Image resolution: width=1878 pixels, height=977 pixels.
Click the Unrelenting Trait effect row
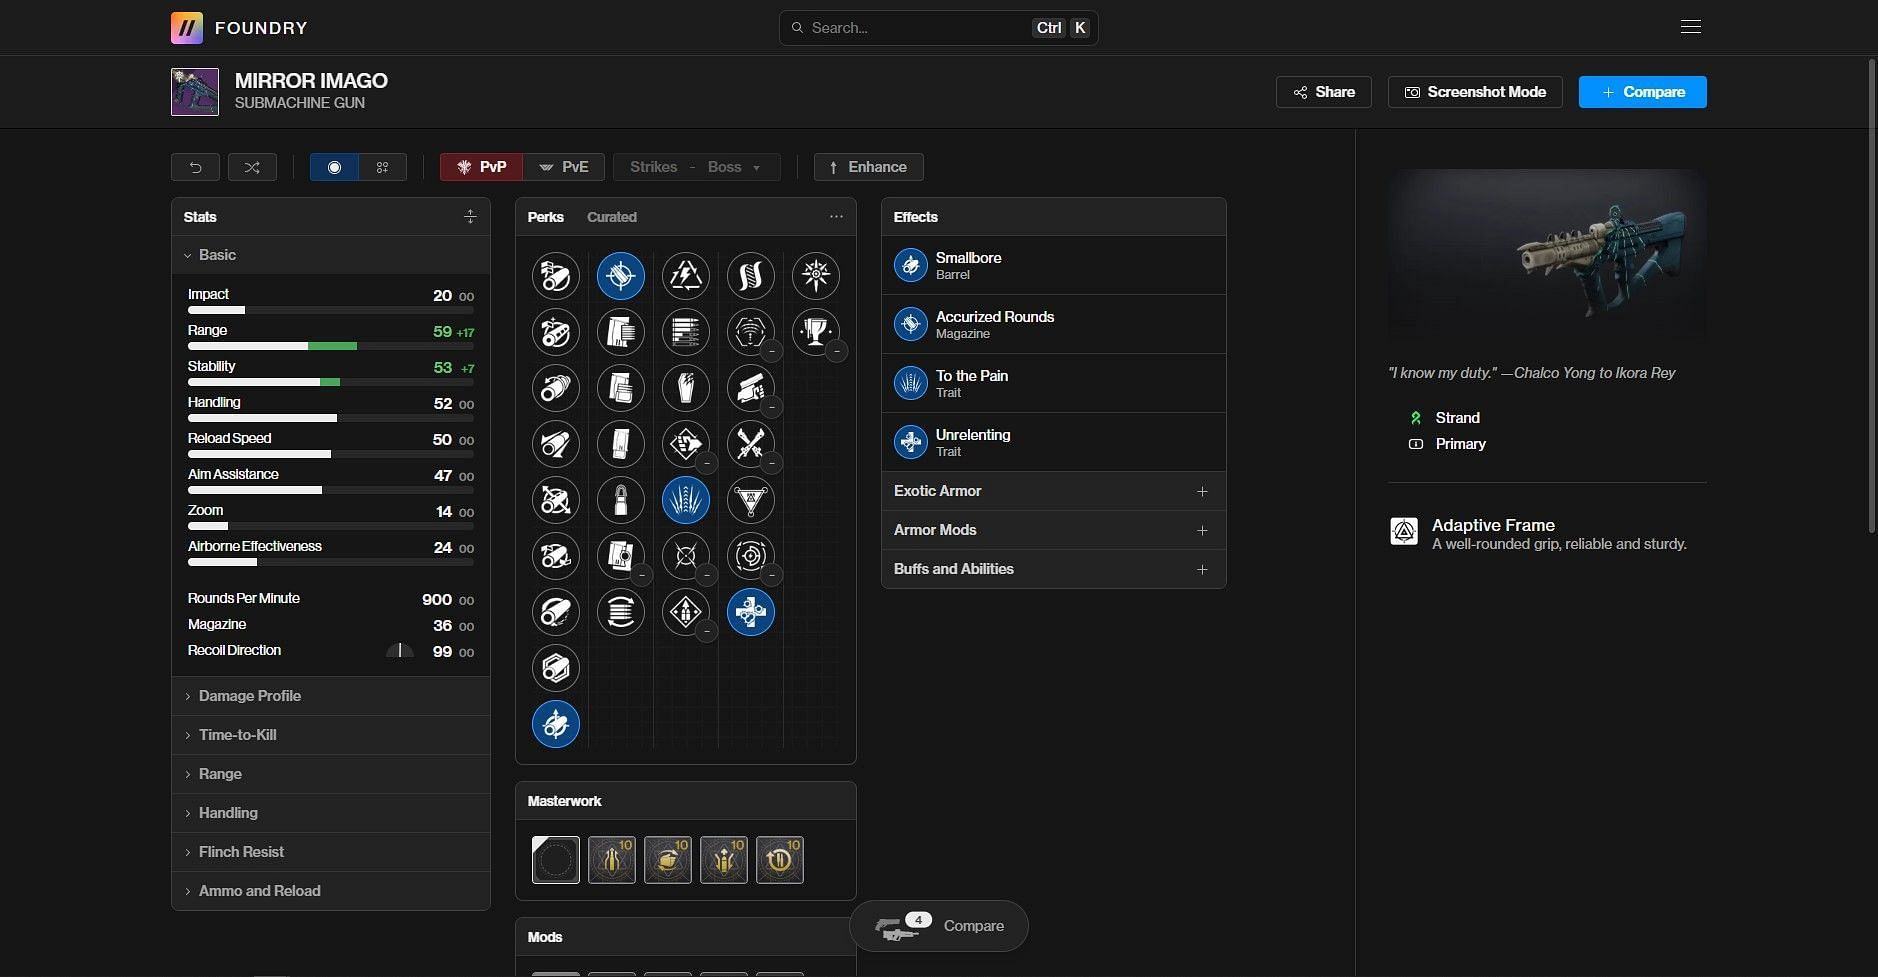1053,442
